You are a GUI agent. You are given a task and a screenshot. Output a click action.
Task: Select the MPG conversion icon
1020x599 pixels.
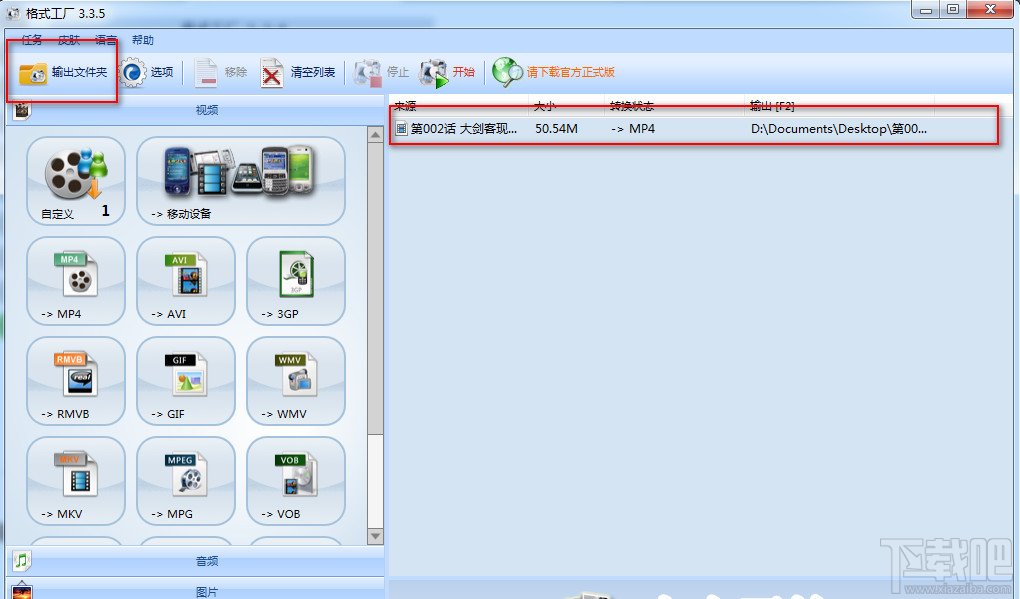(x=185, y=481)
